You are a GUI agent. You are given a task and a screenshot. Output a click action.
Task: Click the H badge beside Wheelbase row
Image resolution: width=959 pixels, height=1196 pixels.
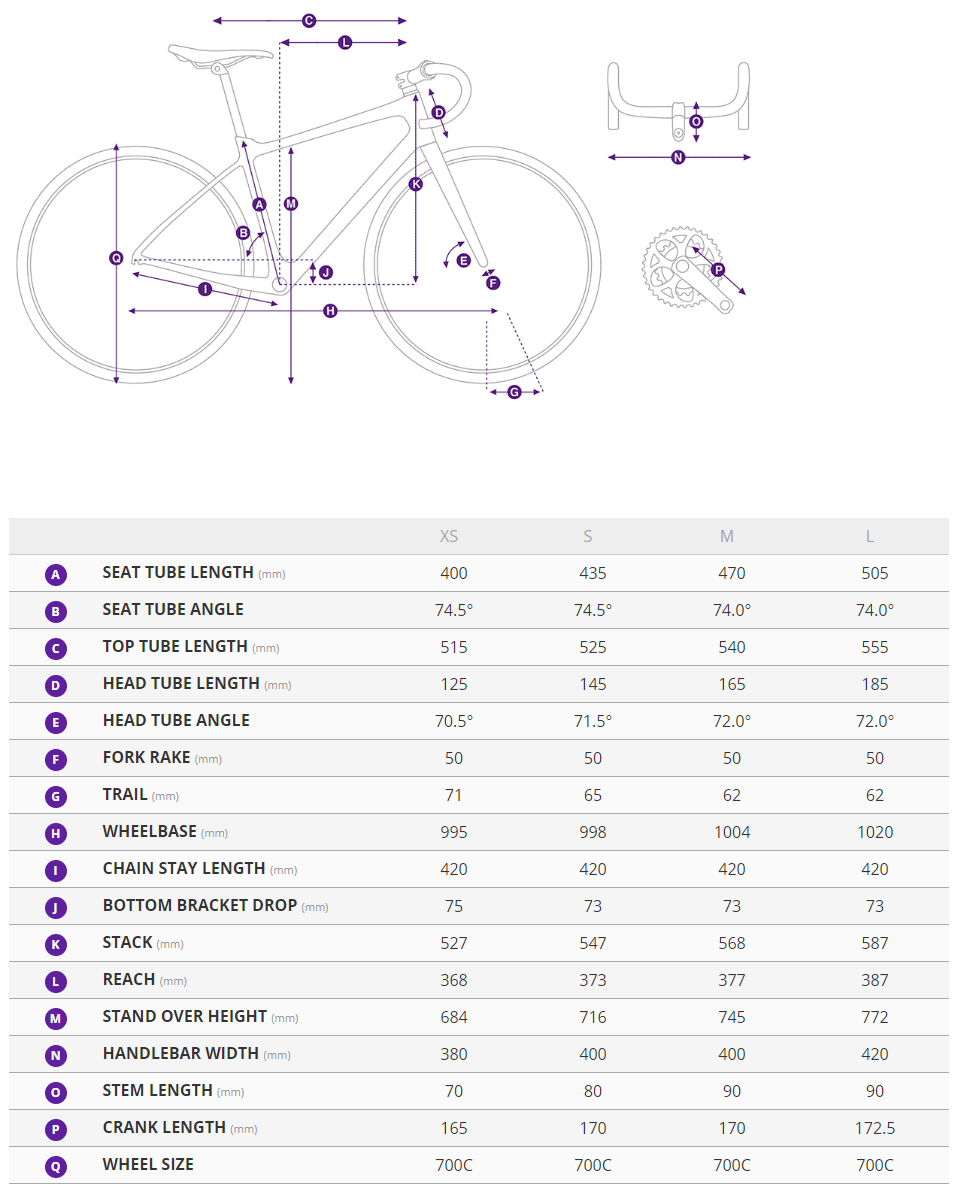tap(56, 833)
